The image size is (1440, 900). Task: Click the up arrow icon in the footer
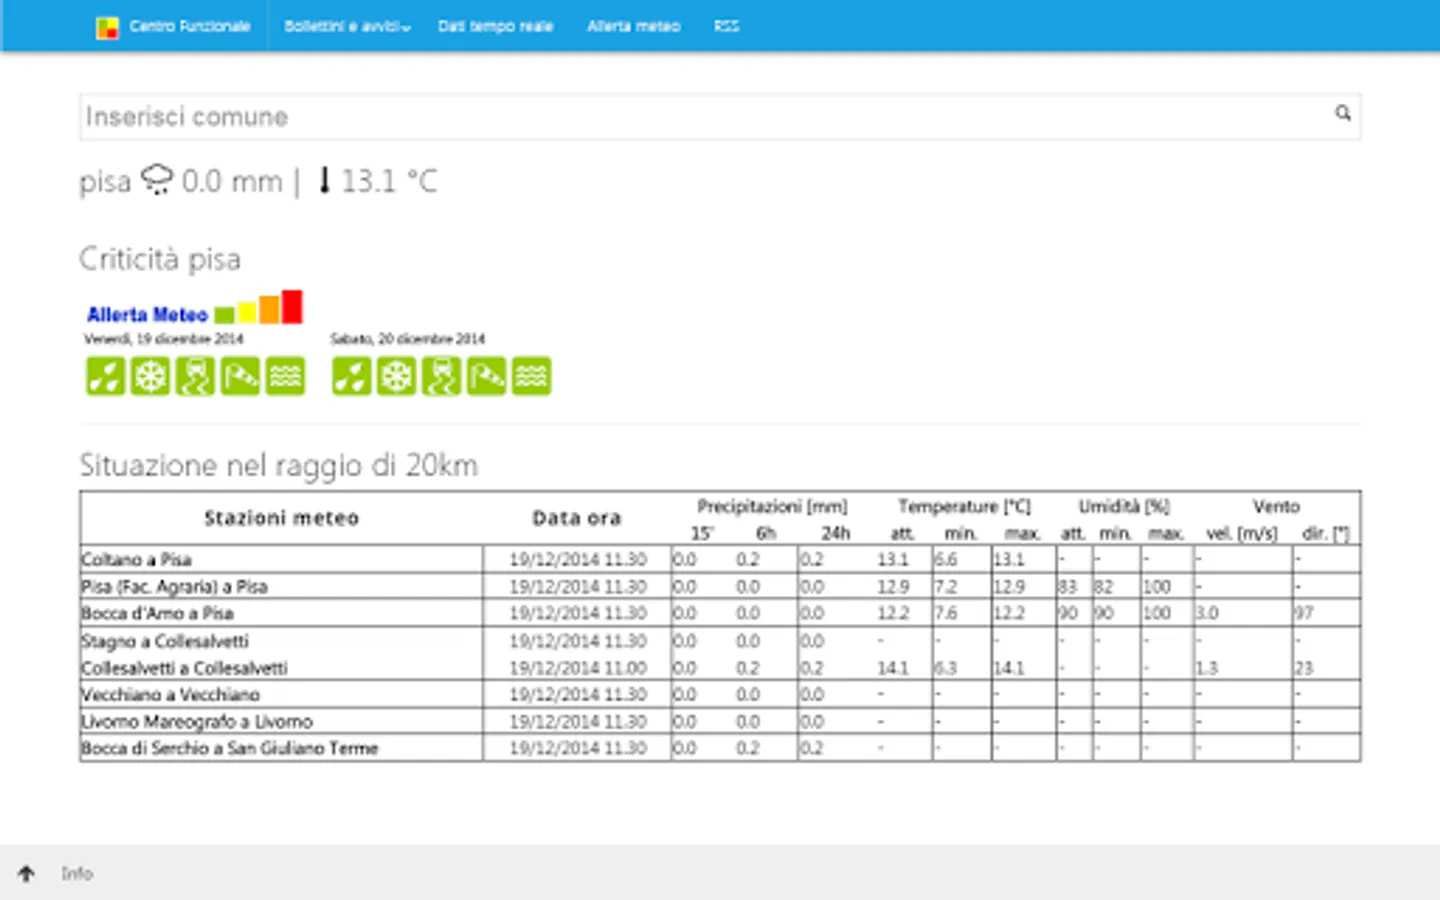point(26,873)
